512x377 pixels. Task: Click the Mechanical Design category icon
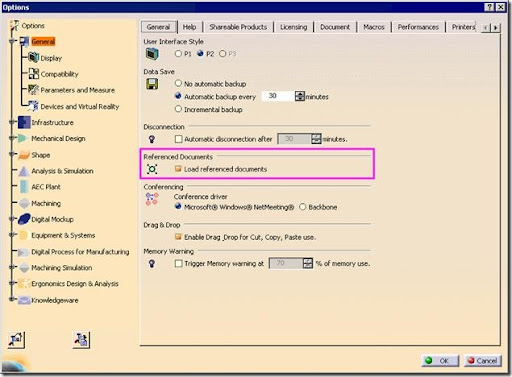pos(23,138)
